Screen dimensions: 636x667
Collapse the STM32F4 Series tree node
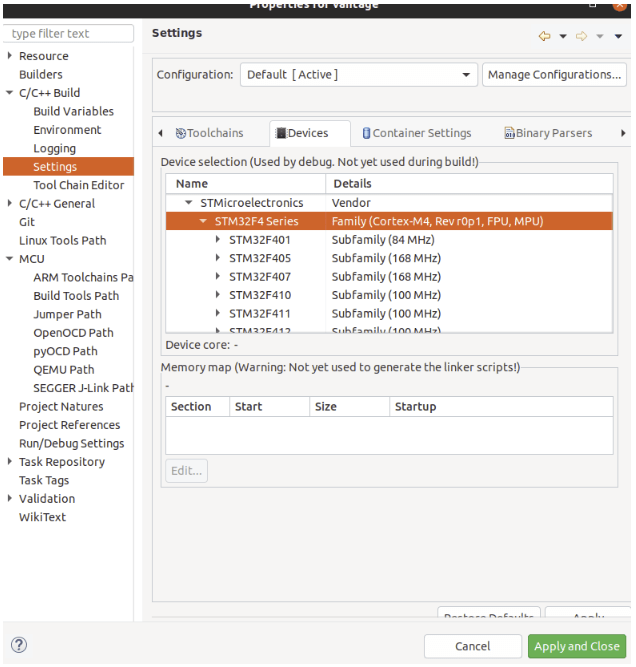(x=203, y=221)
